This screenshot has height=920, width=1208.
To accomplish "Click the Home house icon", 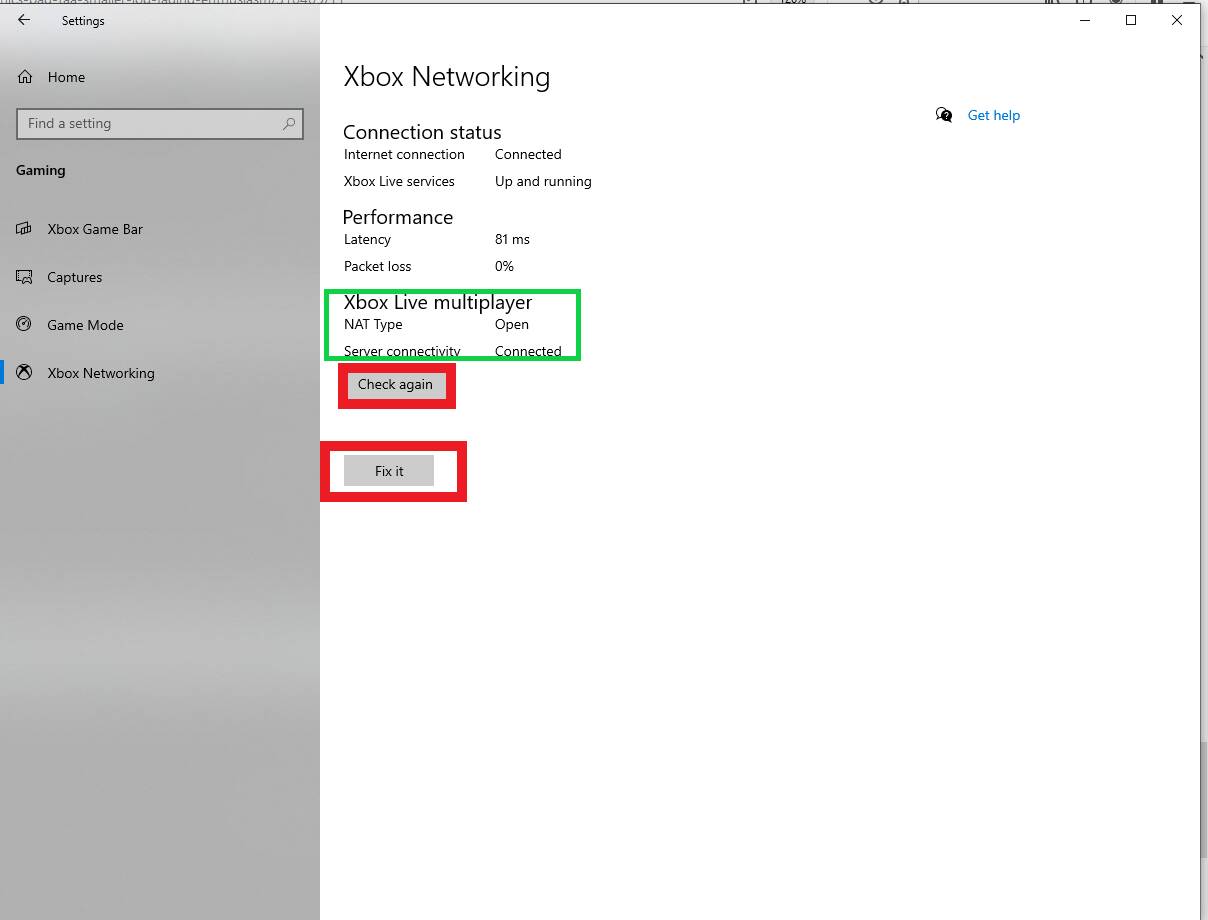I will 25,77.
